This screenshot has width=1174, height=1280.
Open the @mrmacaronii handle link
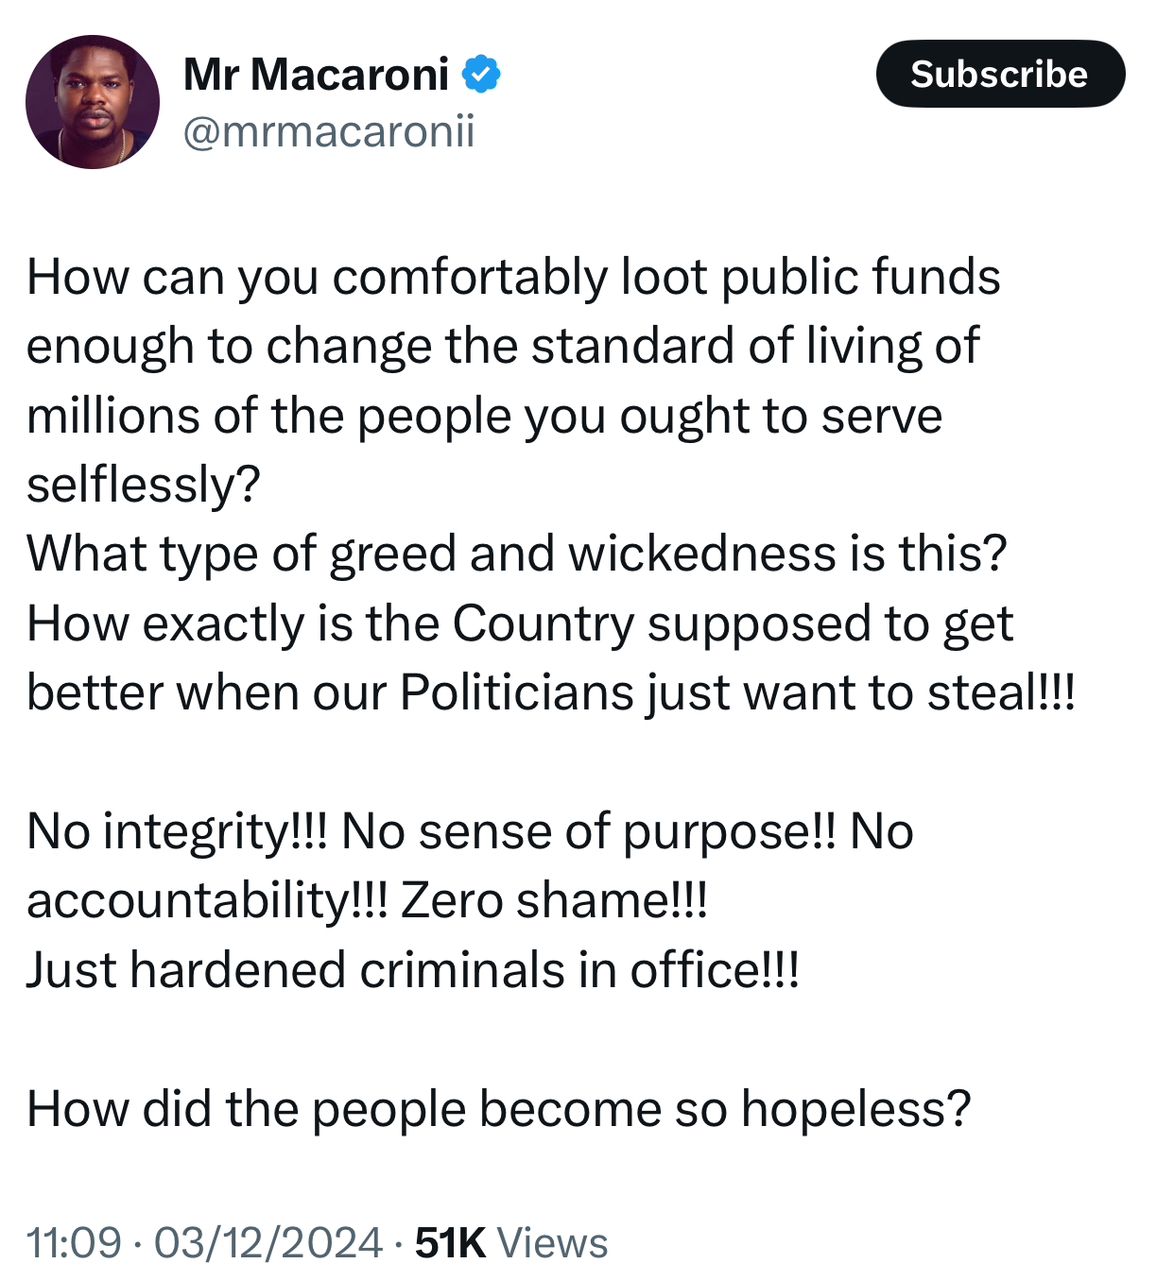[x=328, y=131]
